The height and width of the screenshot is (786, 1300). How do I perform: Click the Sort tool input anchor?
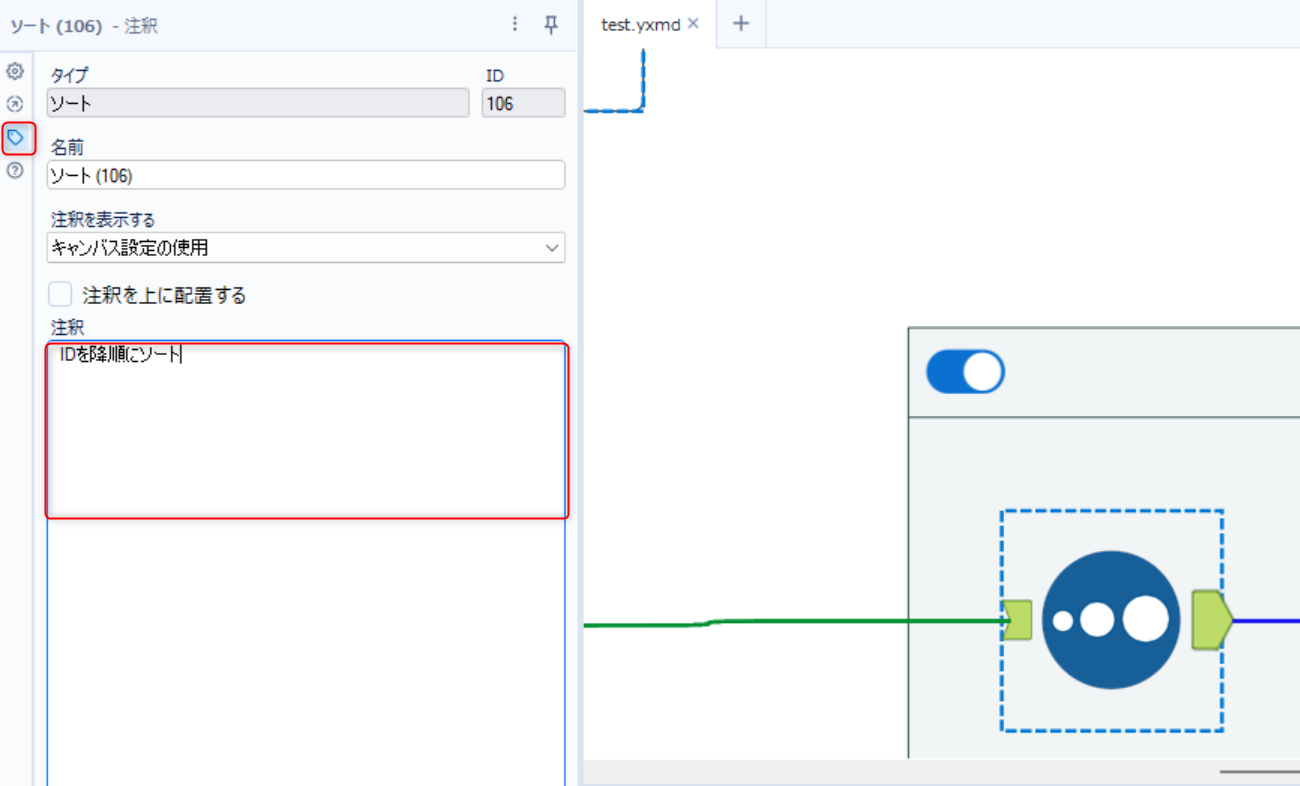coord(1018,620)
